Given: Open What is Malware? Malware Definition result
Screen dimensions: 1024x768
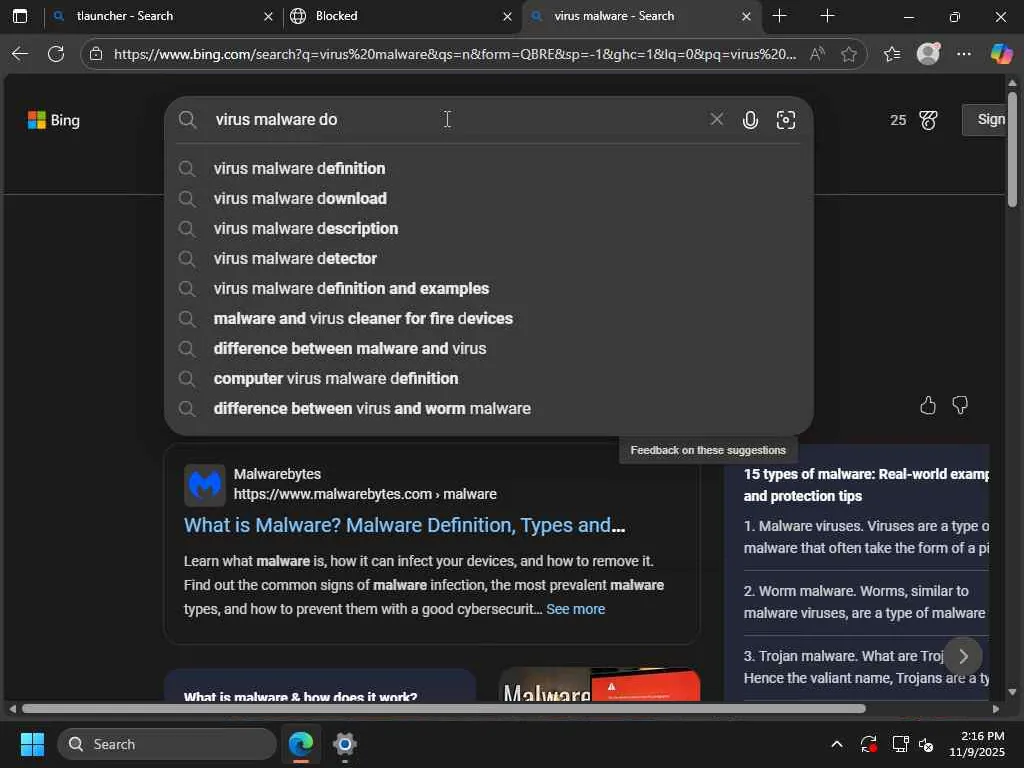Looking at the screenshot, I should coord(404,526).
